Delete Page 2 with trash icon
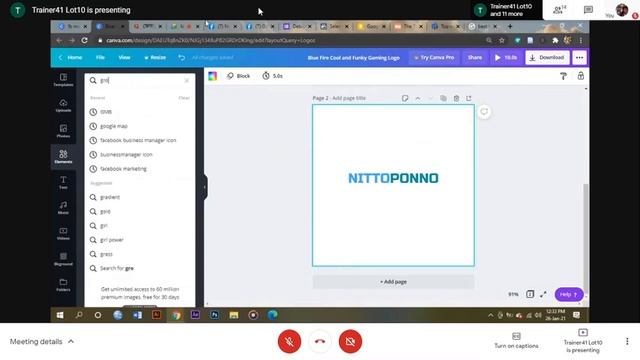 pyautogui.click(x=456, y=98)
